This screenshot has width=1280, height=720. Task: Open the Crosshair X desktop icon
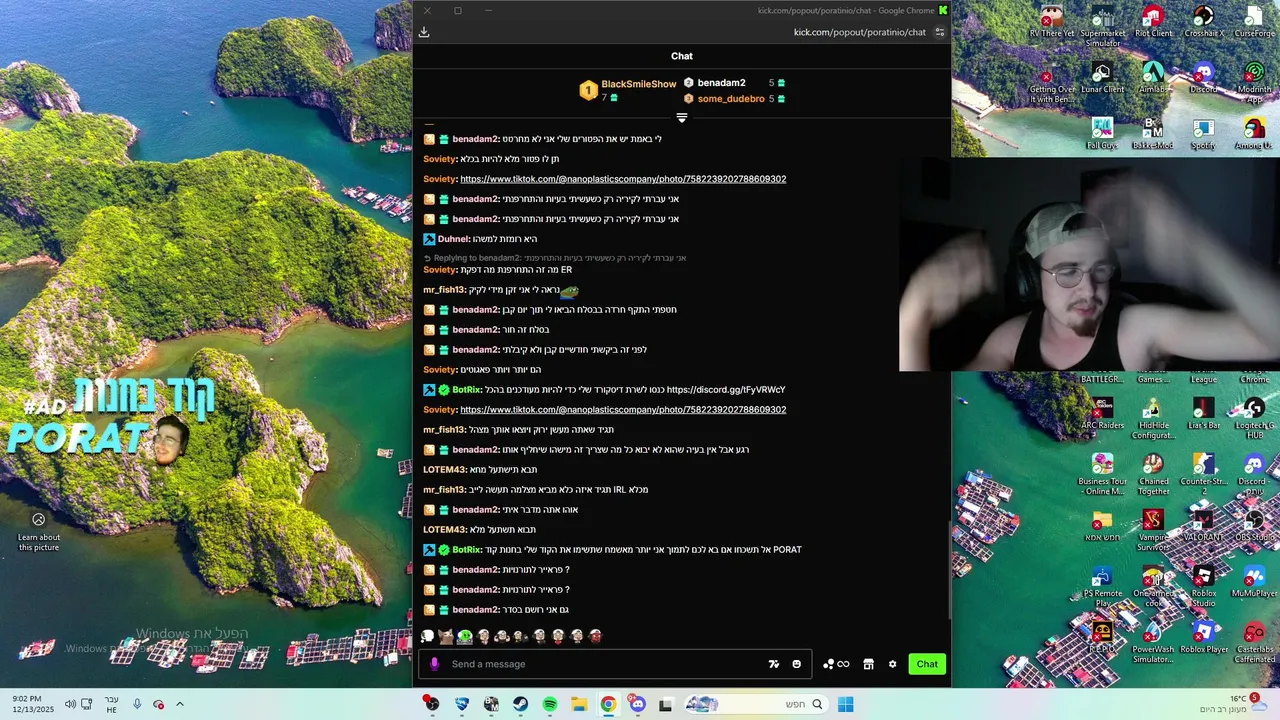tap(1203, 23)
